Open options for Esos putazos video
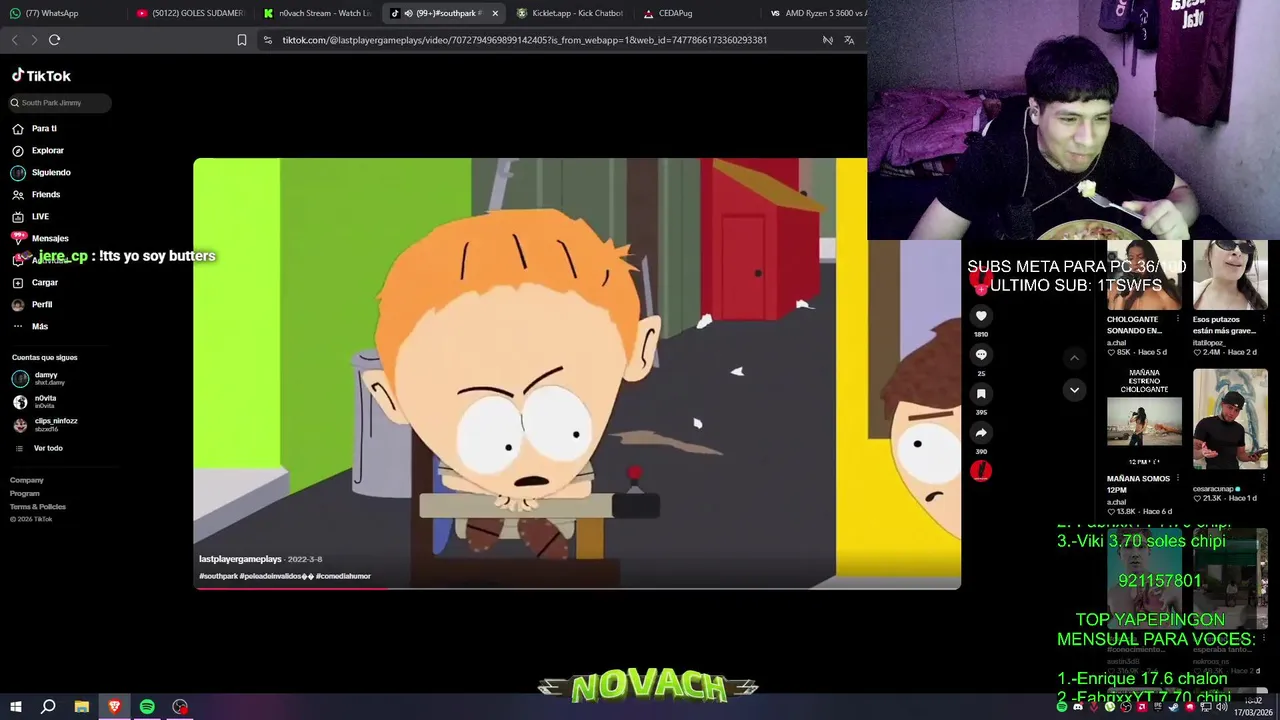1280x720 pixels. coord(1263,320)
